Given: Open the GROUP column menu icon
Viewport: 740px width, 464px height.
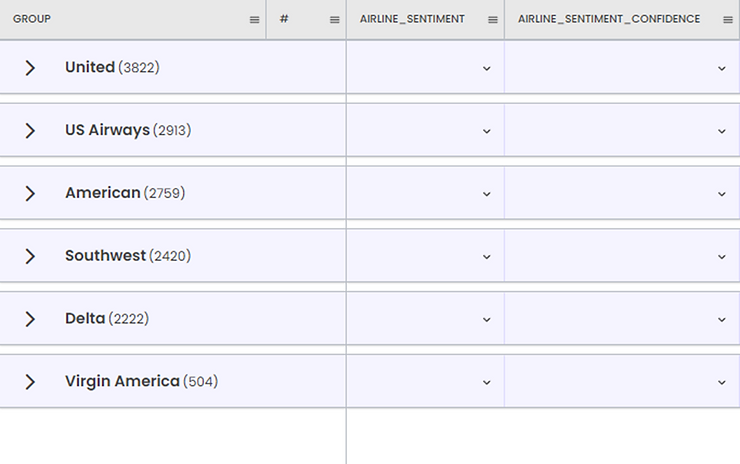Looking at the screenshot, I should 254,20.
